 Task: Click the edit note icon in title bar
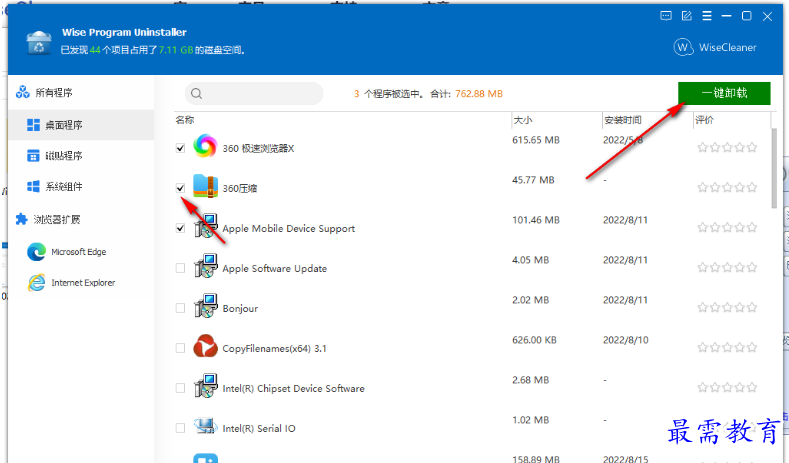pos(686,16)
